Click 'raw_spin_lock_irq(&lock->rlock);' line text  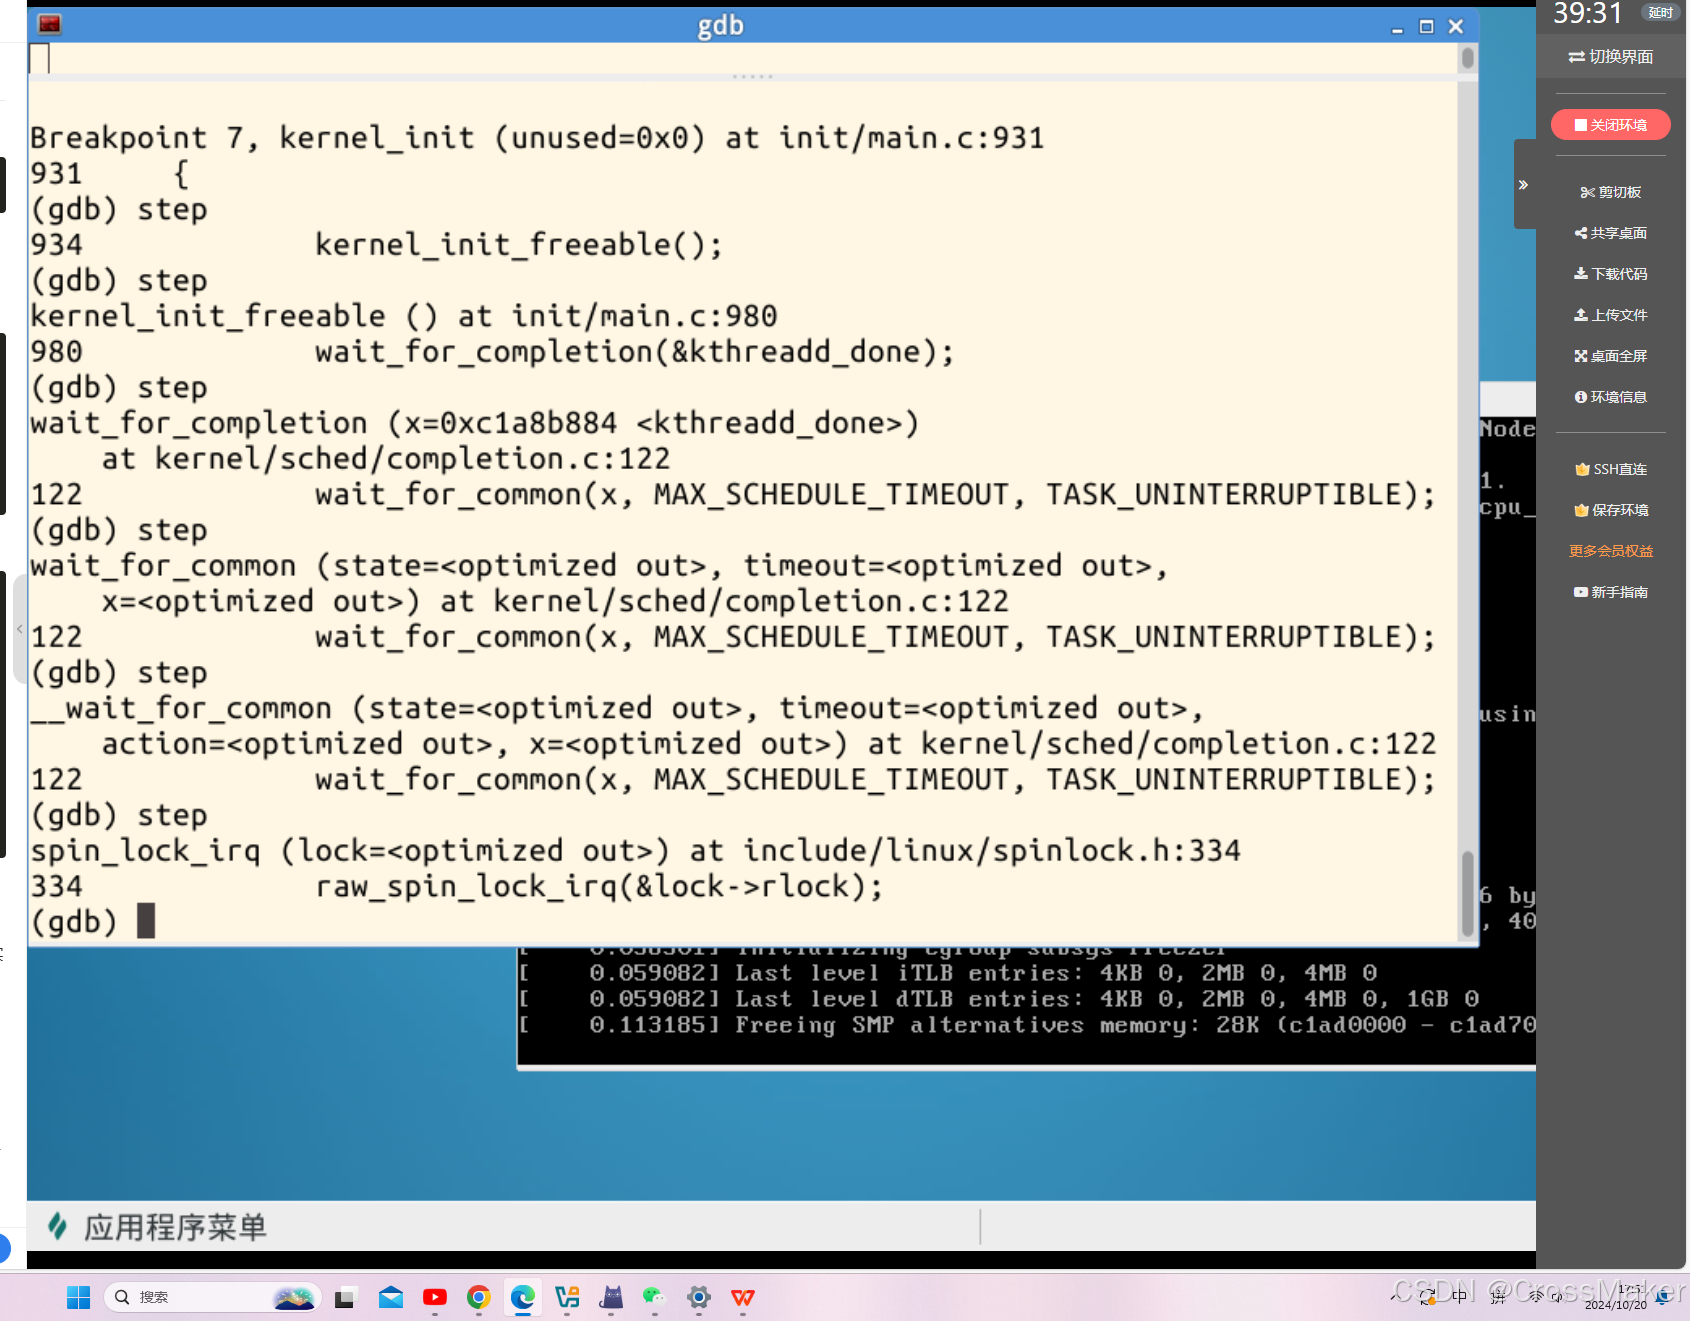tap(600, 886)
